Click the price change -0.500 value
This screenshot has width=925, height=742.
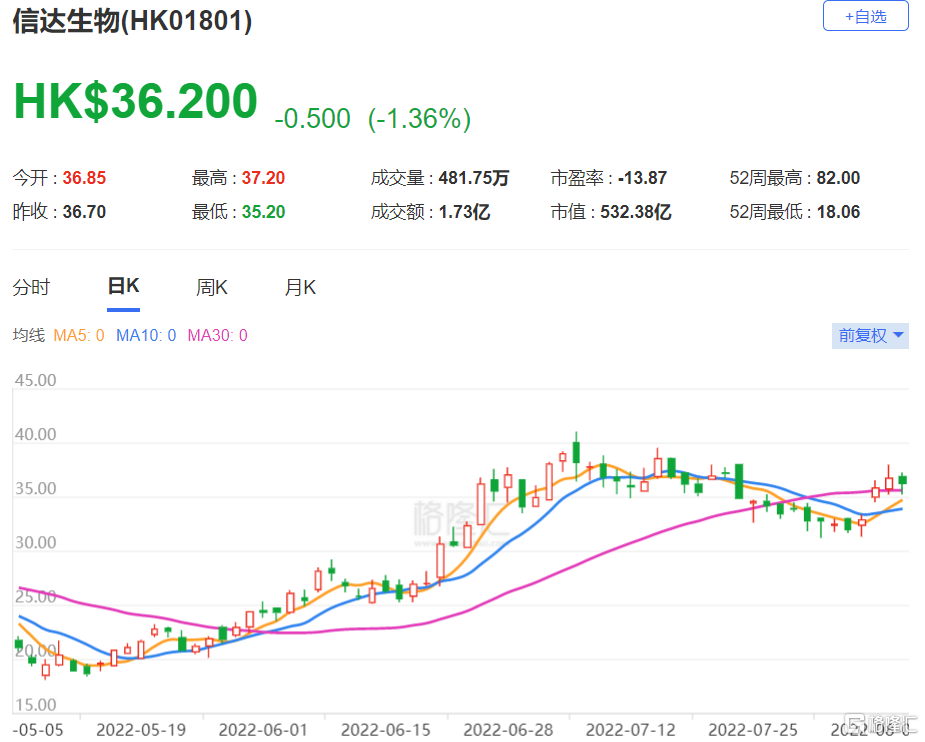tap(313, 119)
